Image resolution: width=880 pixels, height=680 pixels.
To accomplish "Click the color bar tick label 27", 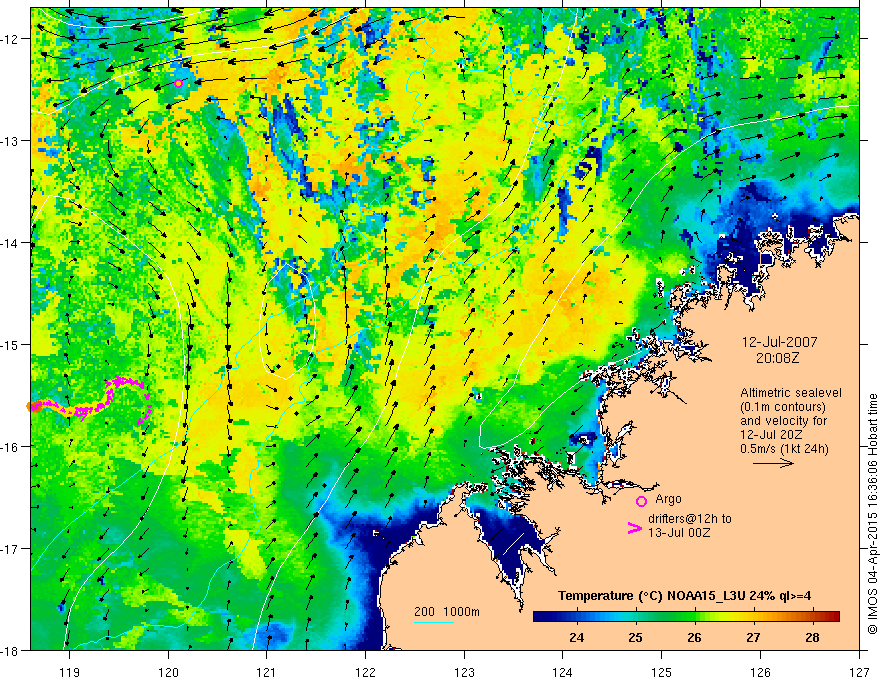I will point(753,637).
